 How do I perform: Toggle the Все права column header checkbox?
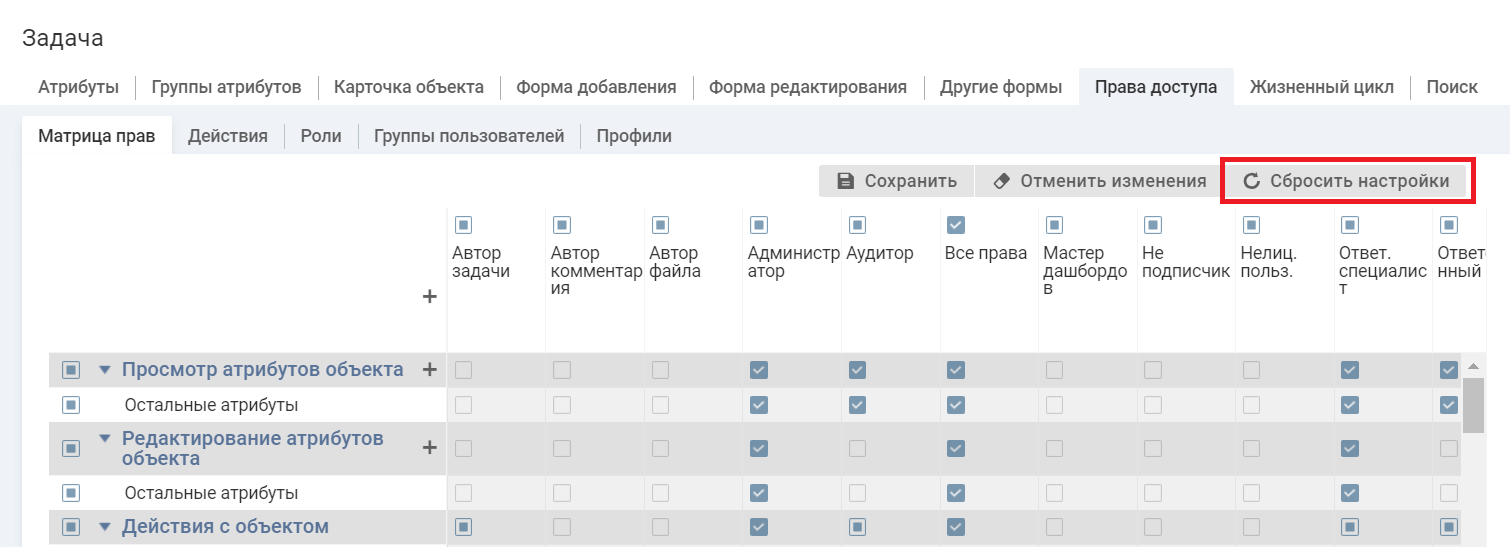pyautogui.click(x=955, y=225)
